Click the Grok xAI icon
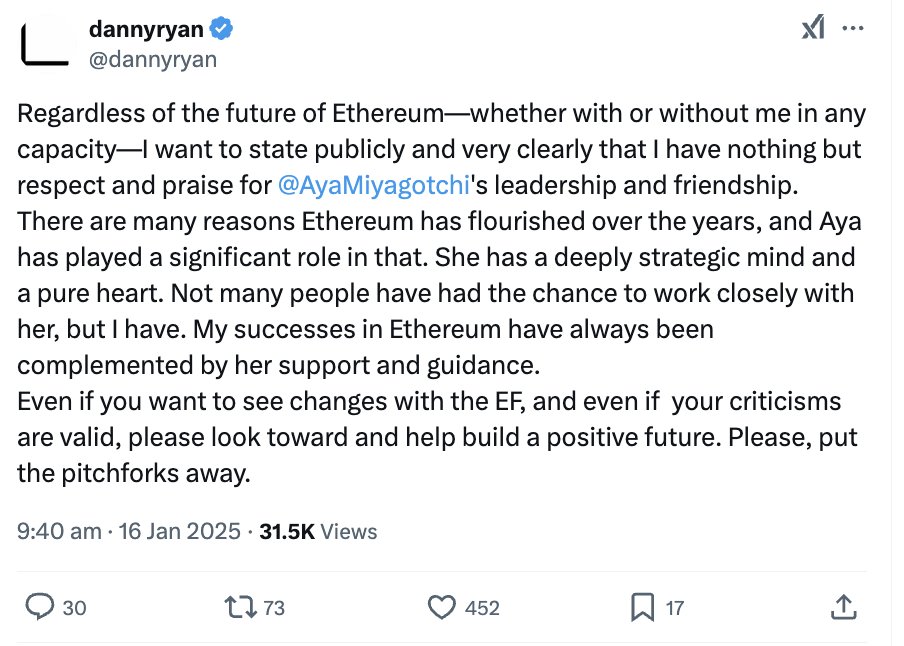 tap(813, 28)
